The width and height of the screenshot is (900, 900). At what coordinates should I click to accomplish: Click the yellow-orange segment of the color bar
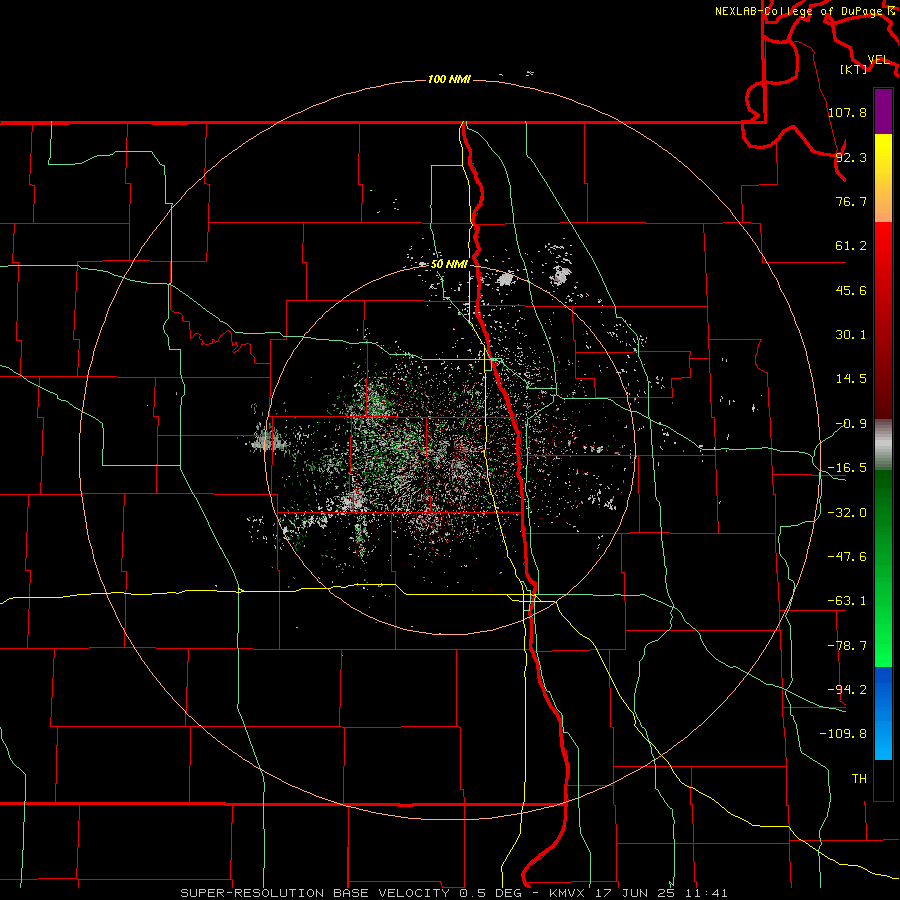pyautogui.click(x=883, y=178)
